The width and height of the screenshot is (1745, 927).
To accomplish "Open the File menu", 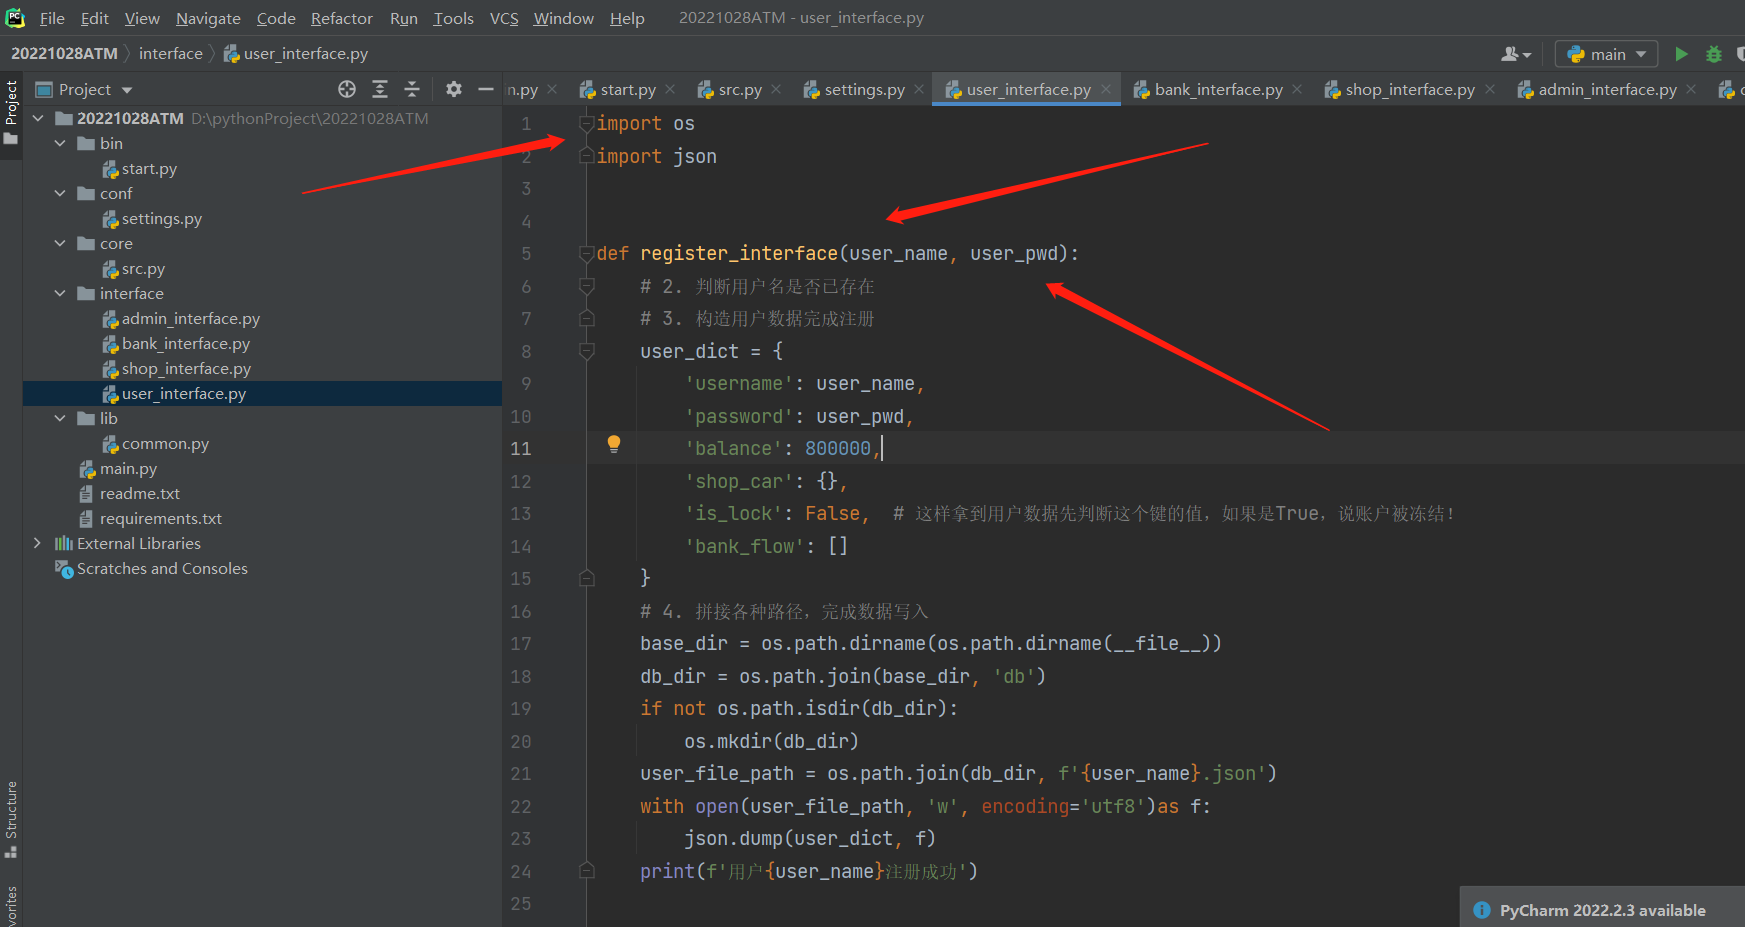I will coord(52,18).
